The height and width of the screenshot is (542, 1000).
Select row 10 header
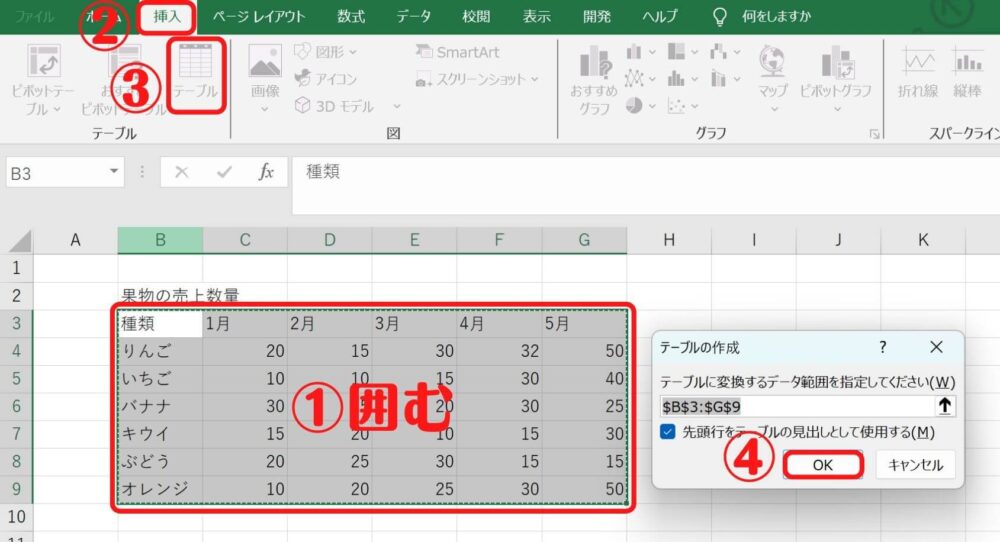17,516
